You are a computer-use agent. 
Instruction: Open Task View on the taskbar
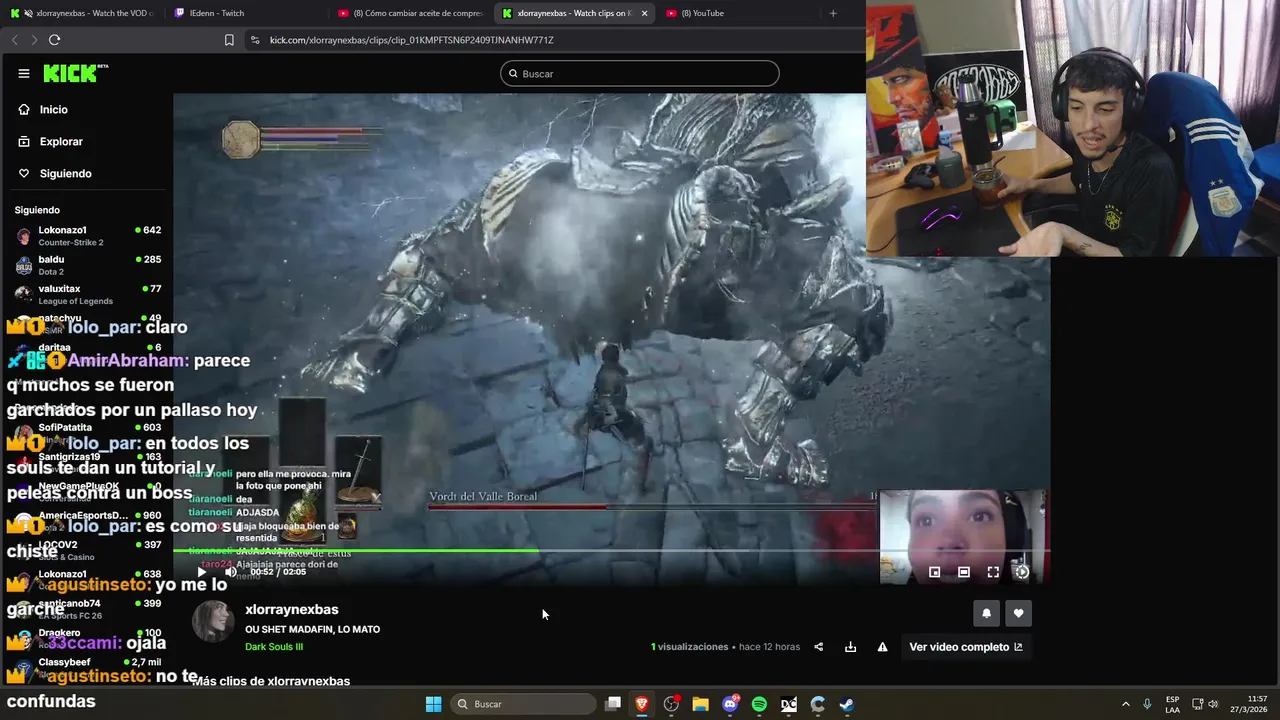[613, 704]
